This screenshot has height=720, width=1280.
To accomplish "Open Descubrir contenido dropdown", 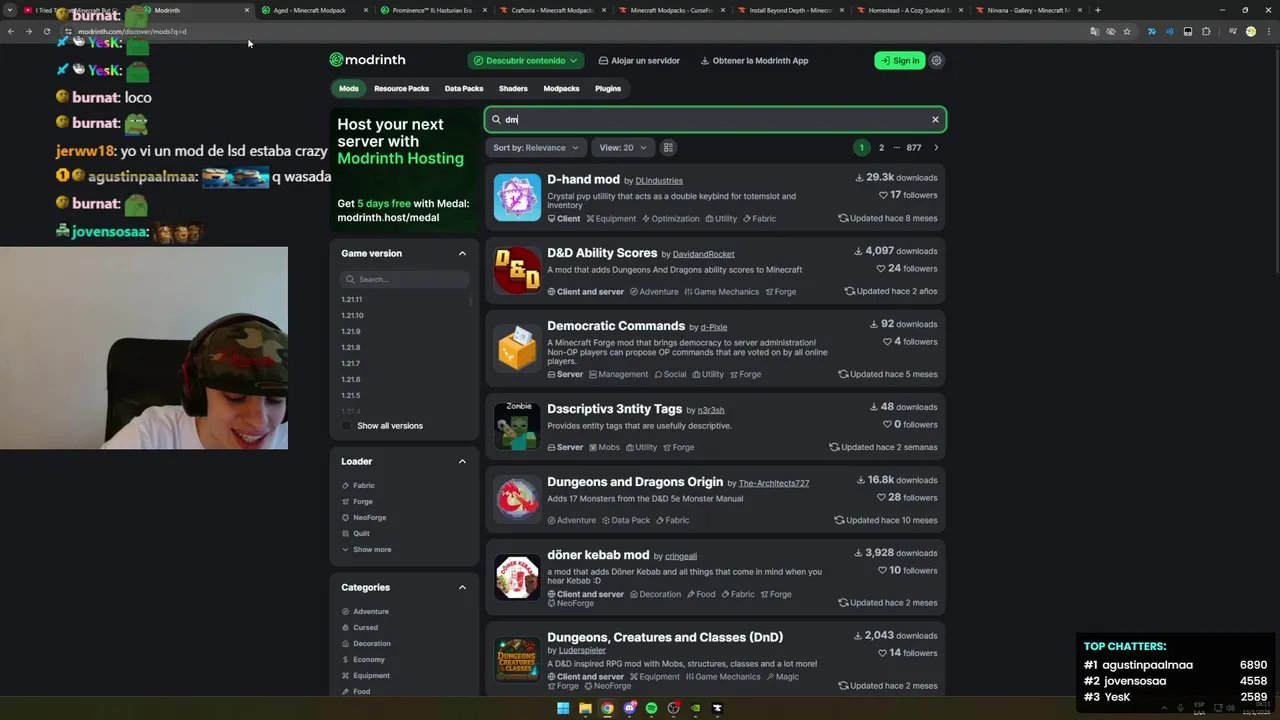I will click(526, 60).
